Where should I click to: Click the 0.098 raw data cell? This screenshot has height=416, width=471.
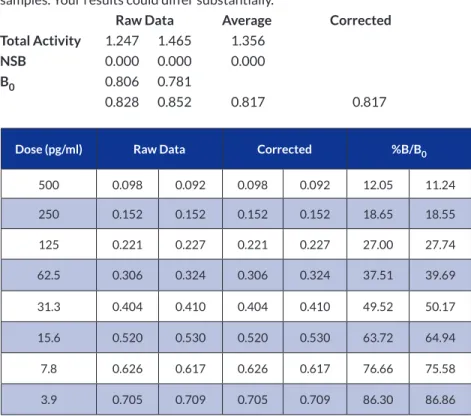127,184
